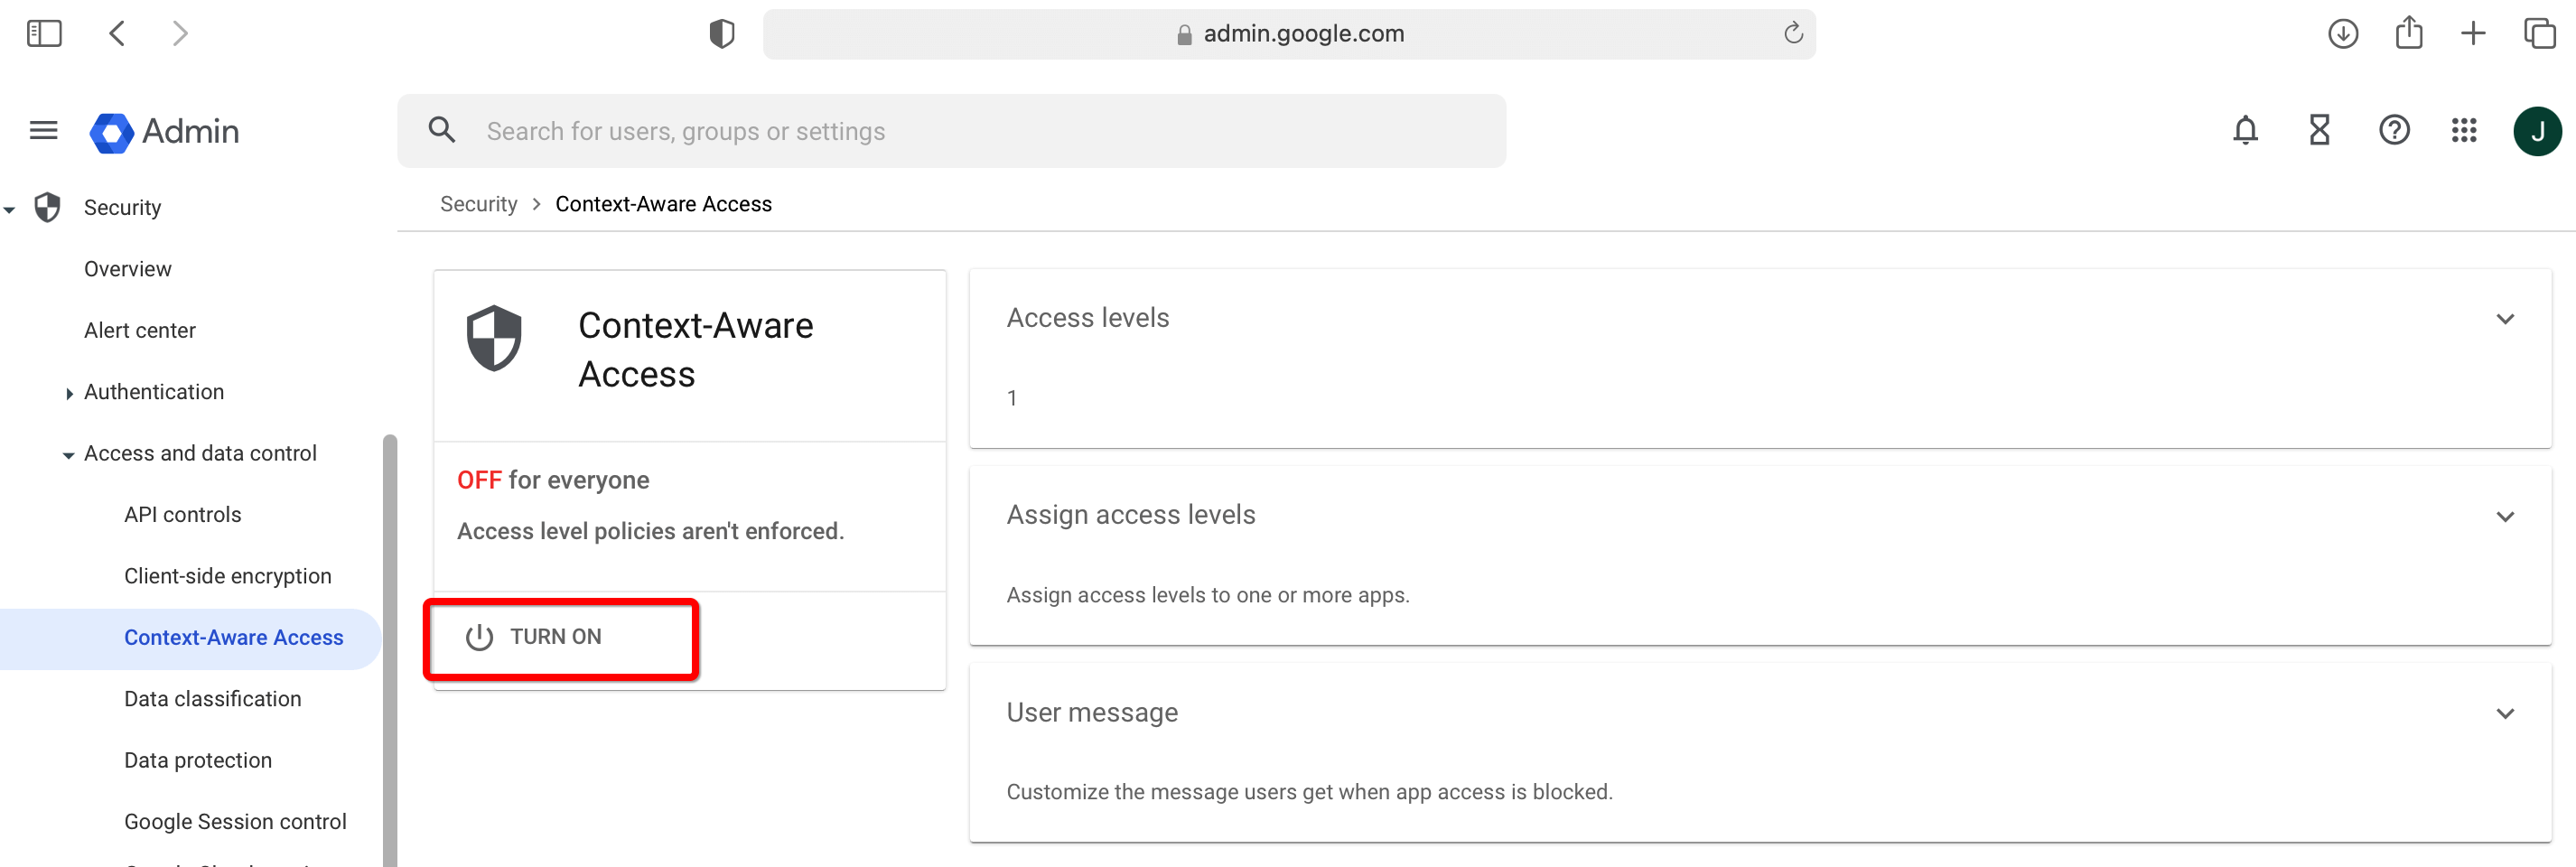
Task: Click the Security shield icon in sidebar
Action: point(47,208)
